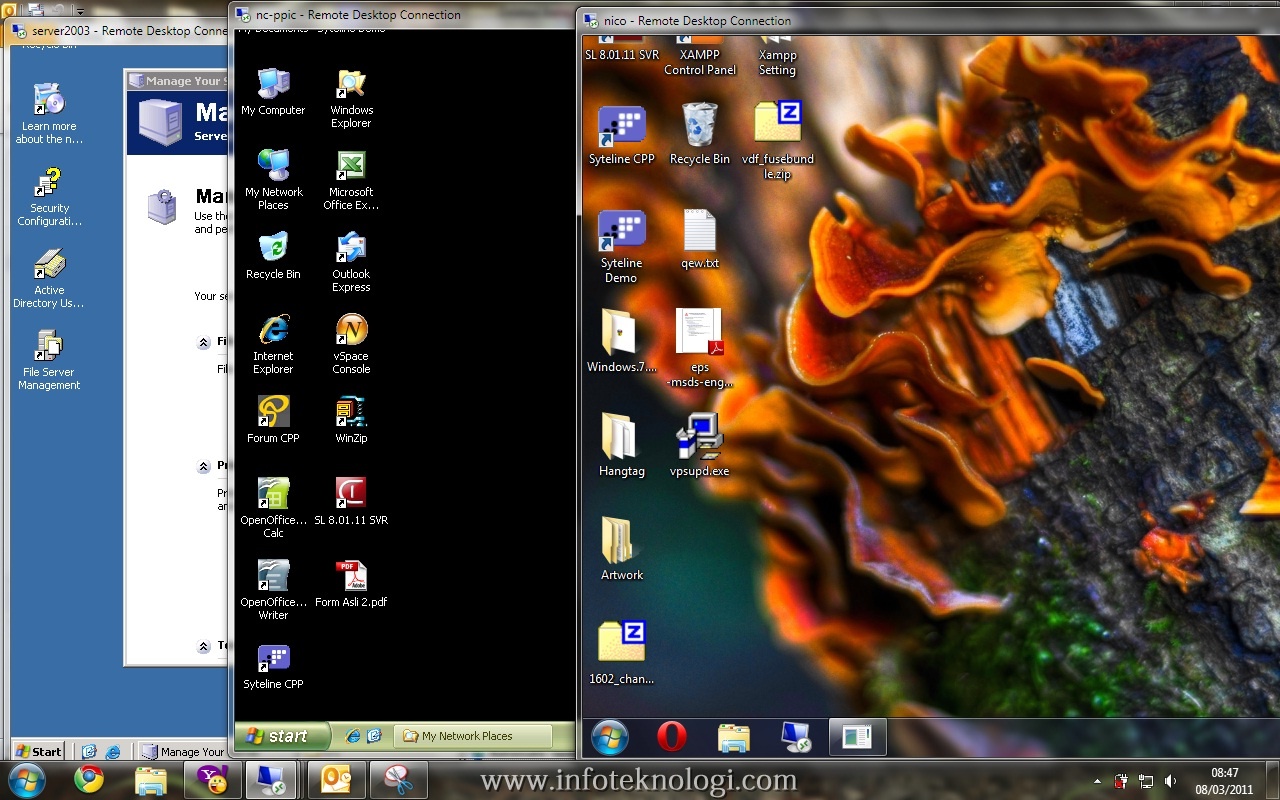This screenshot has height=800, width=1280.
Task: Open Windows Explorer on host taskbar
Action: tap(151, 780)
